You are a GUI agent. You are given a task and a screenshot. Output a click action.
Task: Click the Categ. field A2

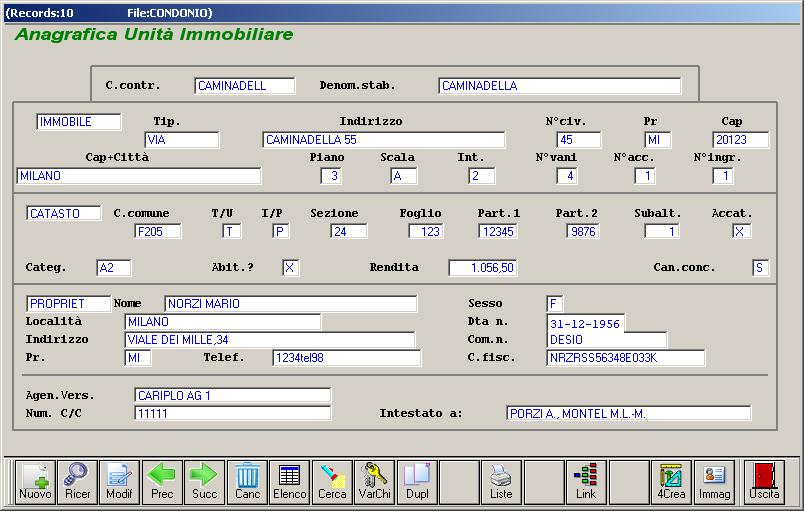point(113,268)
